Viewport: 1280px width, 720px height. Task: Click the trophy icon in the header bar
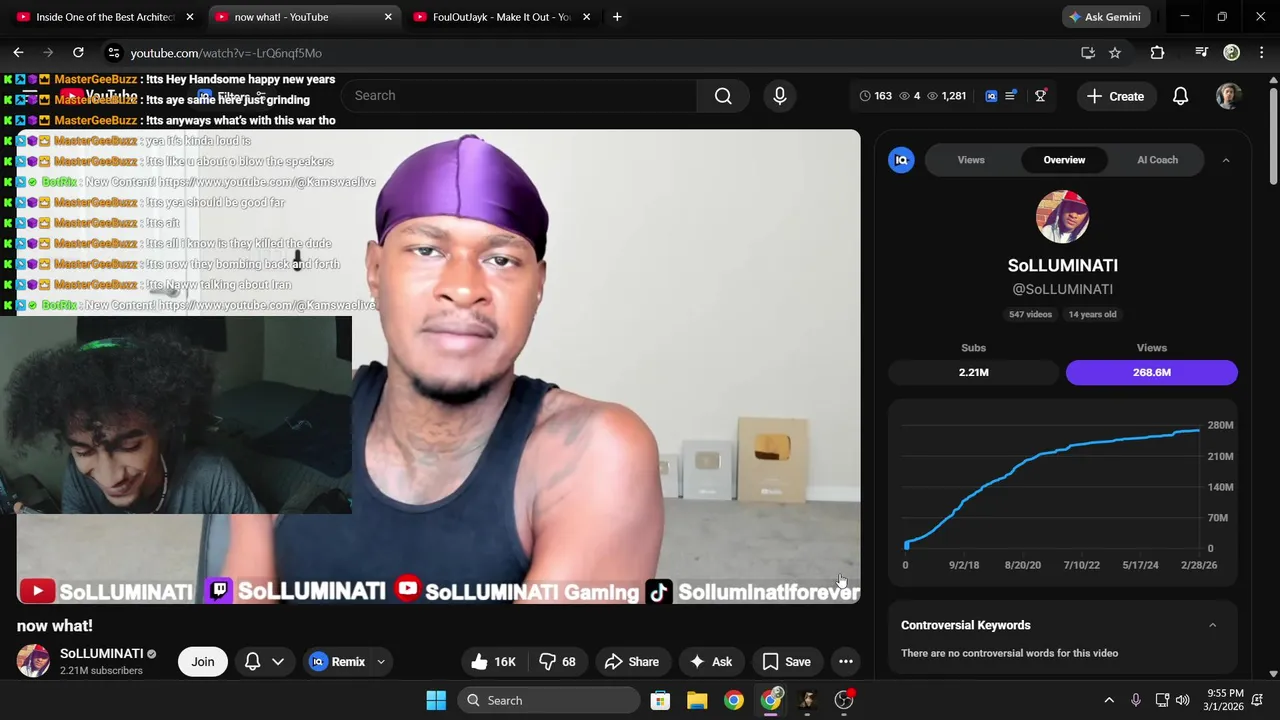pyautogui.click(x=1041, y=95)
